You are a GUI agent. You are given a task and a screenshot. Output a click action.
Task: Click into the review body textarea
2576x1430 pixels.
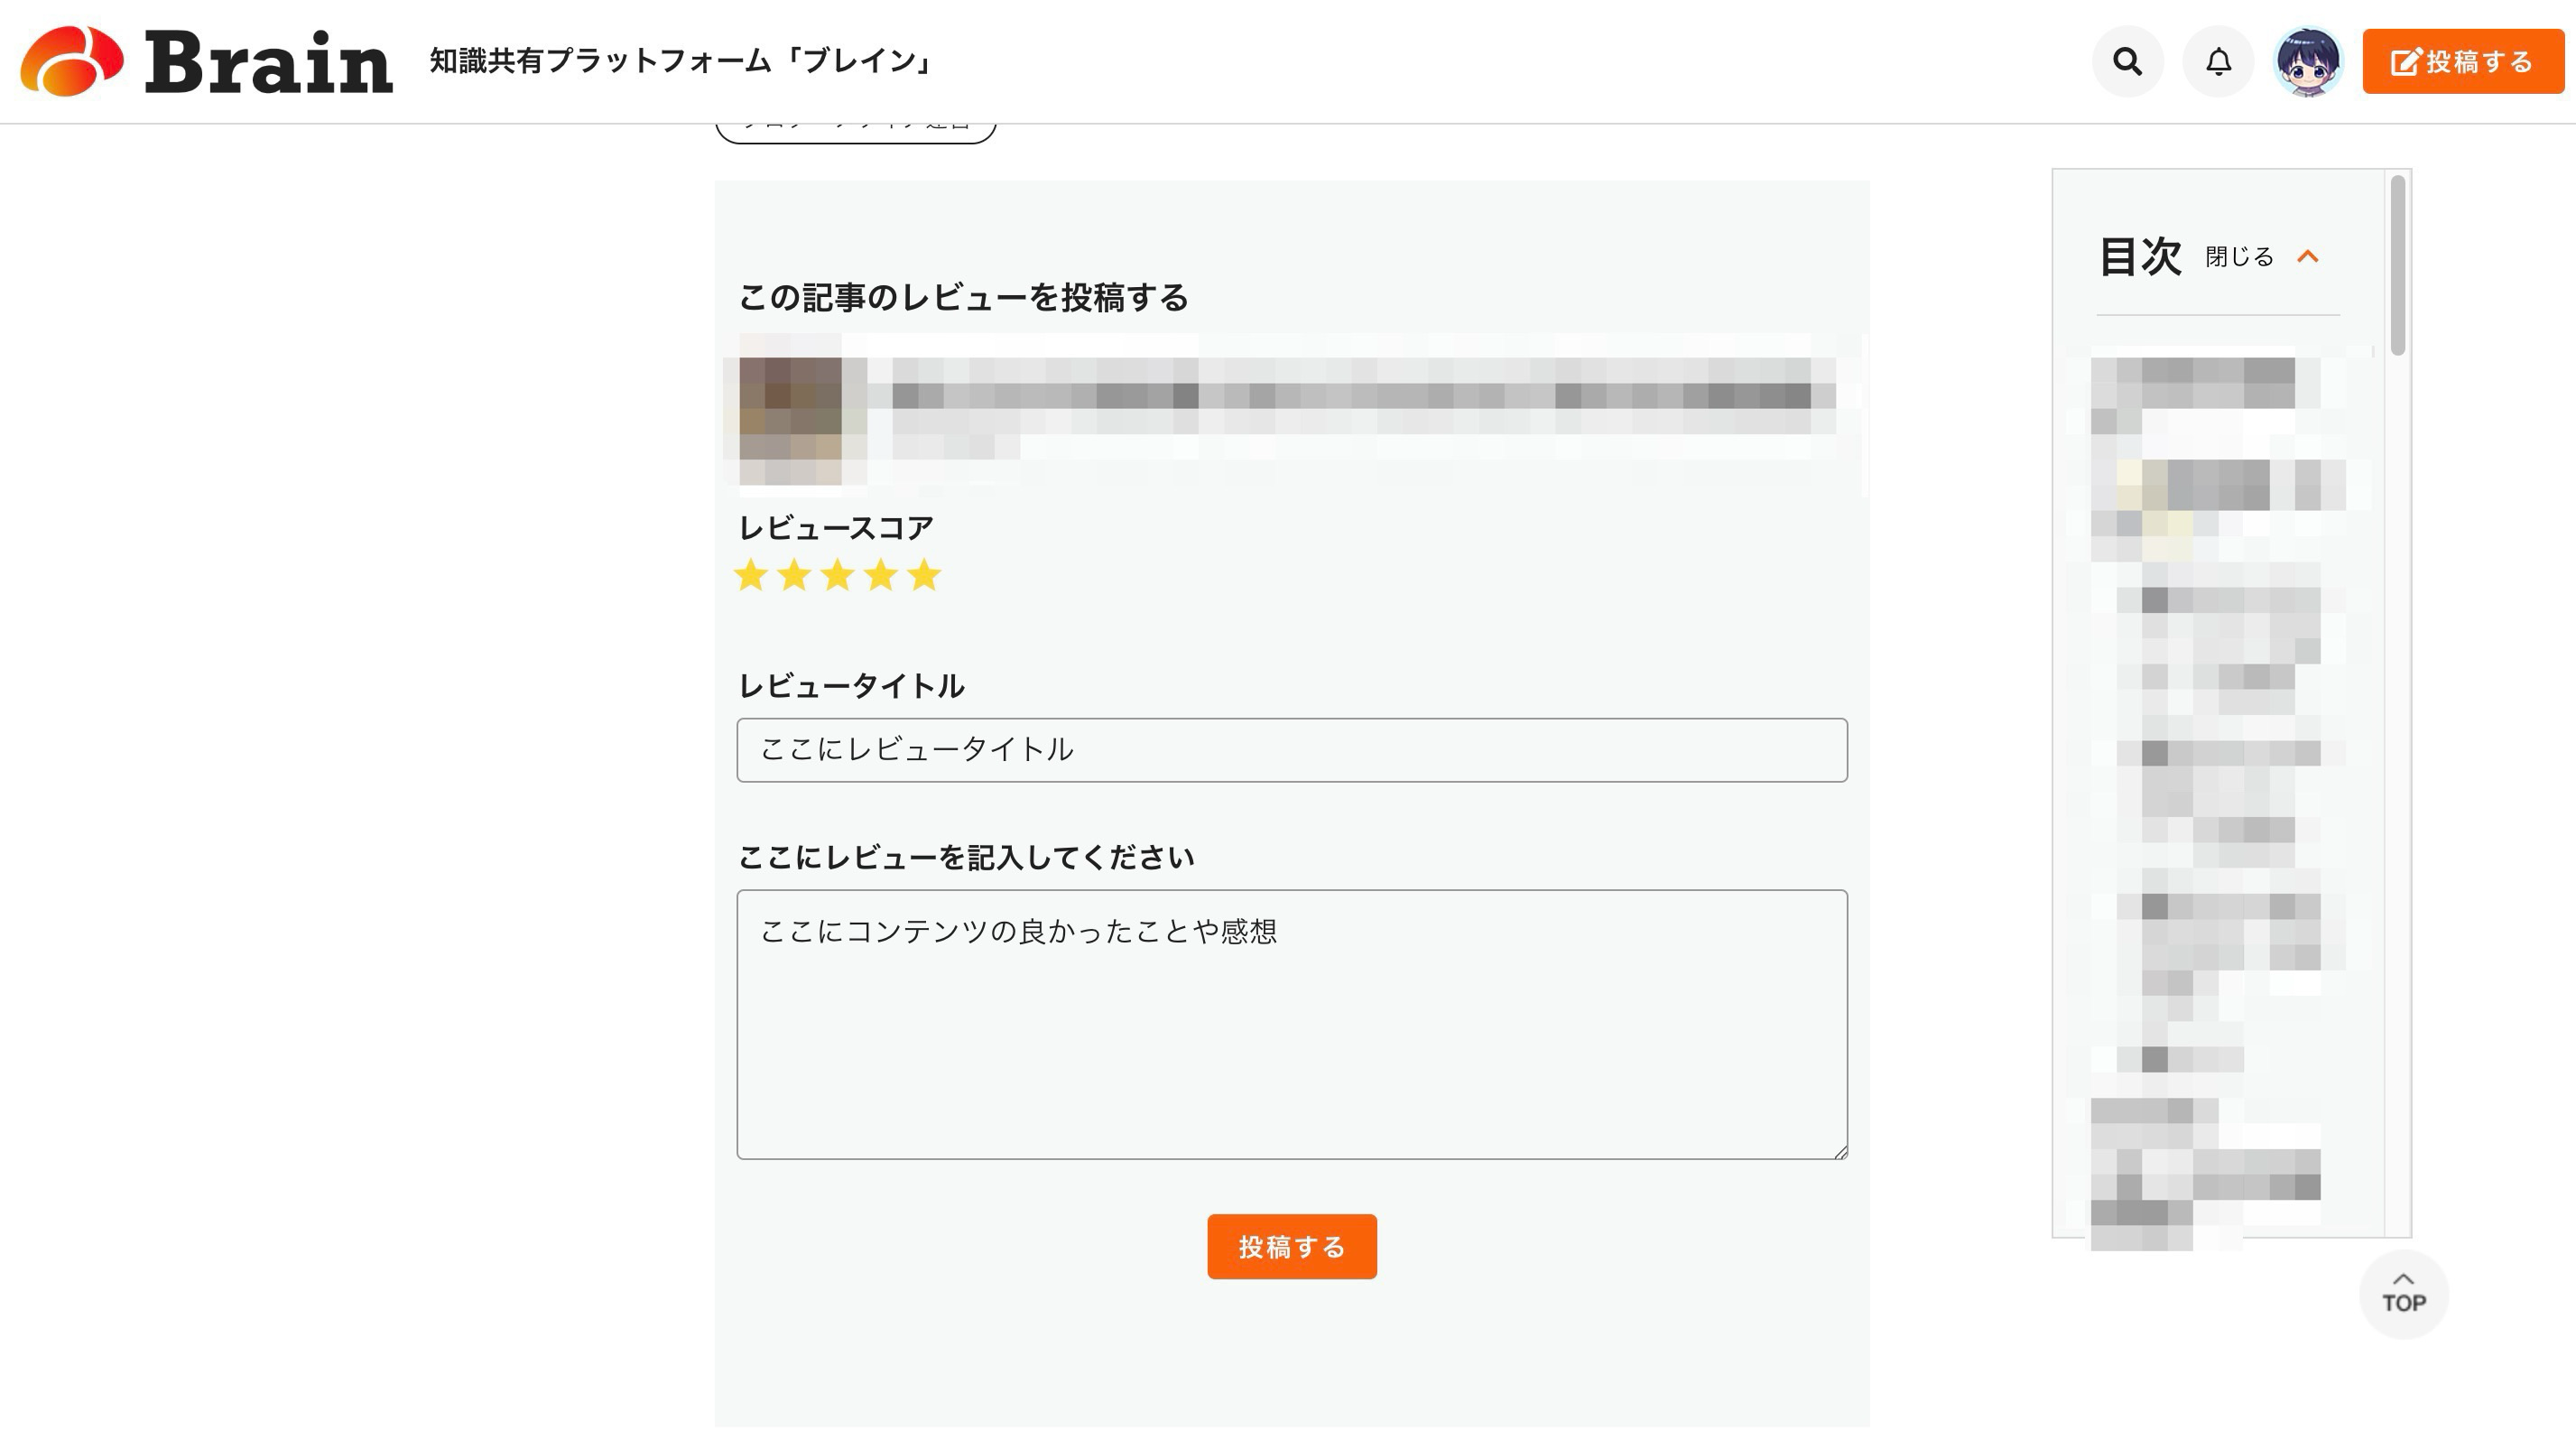click(1291, 1024)
